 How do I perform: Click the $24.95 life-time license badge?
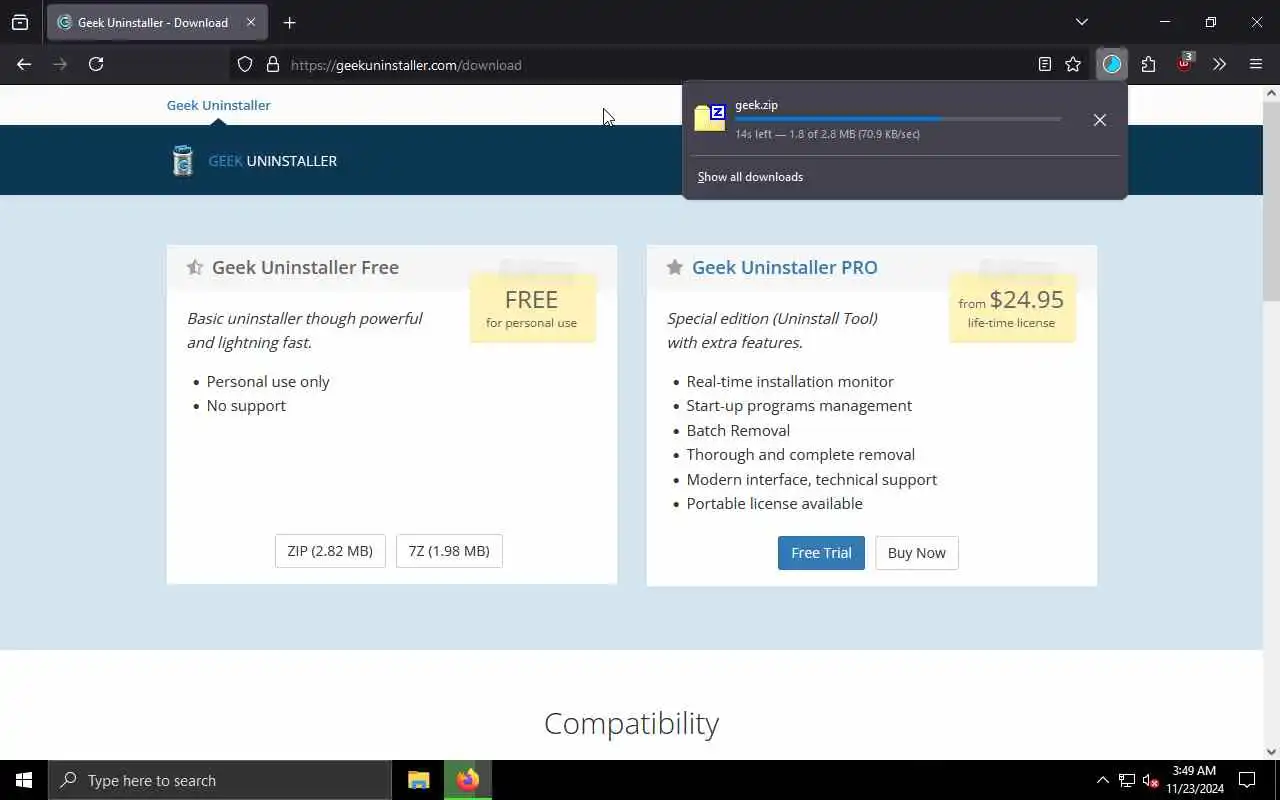point(1012,308)
